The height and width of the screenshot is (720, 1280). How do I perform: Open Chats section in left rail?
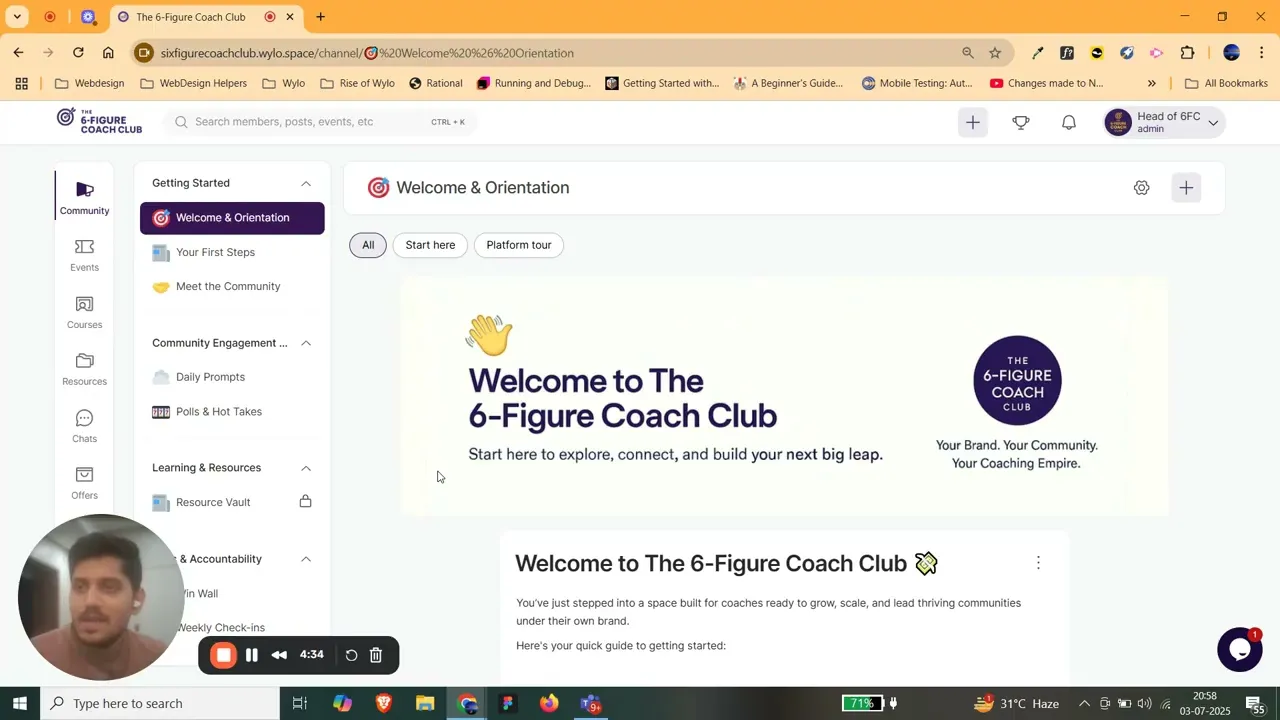(84, 426)
